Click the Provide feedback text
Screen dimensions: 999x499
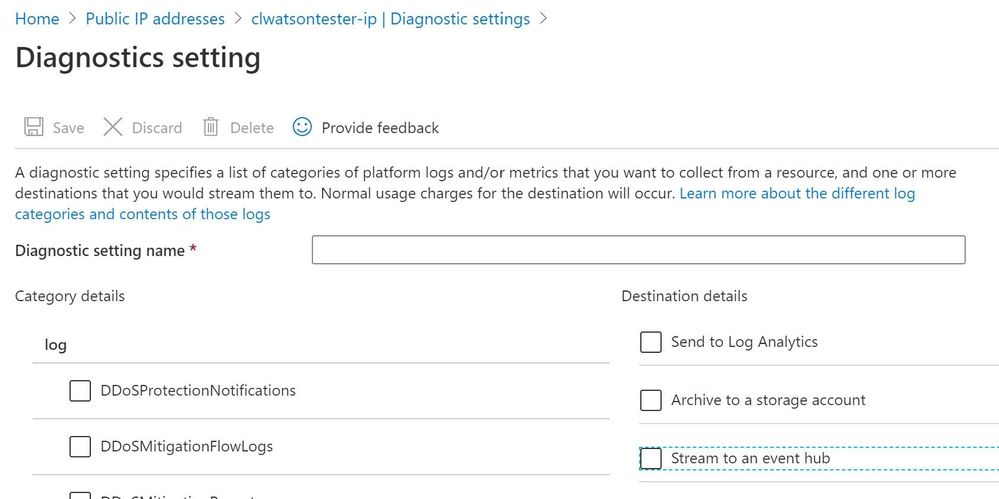[380, 128]
